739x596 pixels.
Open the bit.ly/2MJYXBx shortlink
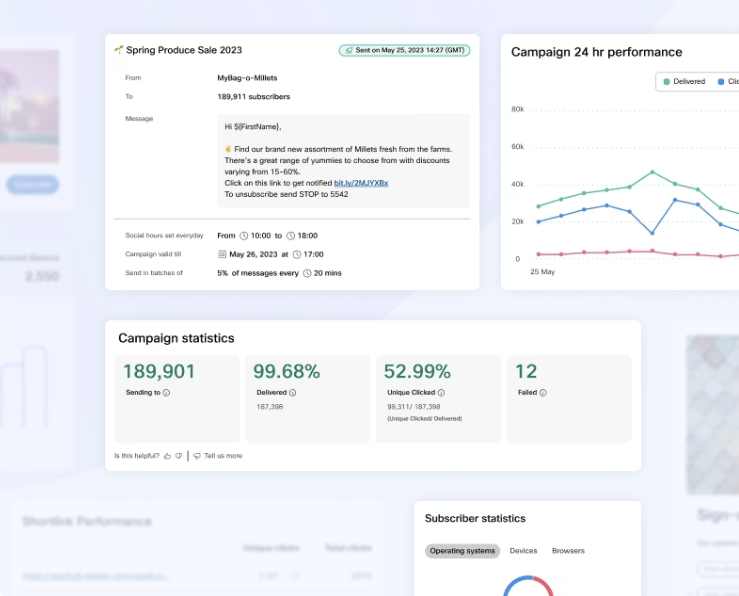(x=360, y=183)
